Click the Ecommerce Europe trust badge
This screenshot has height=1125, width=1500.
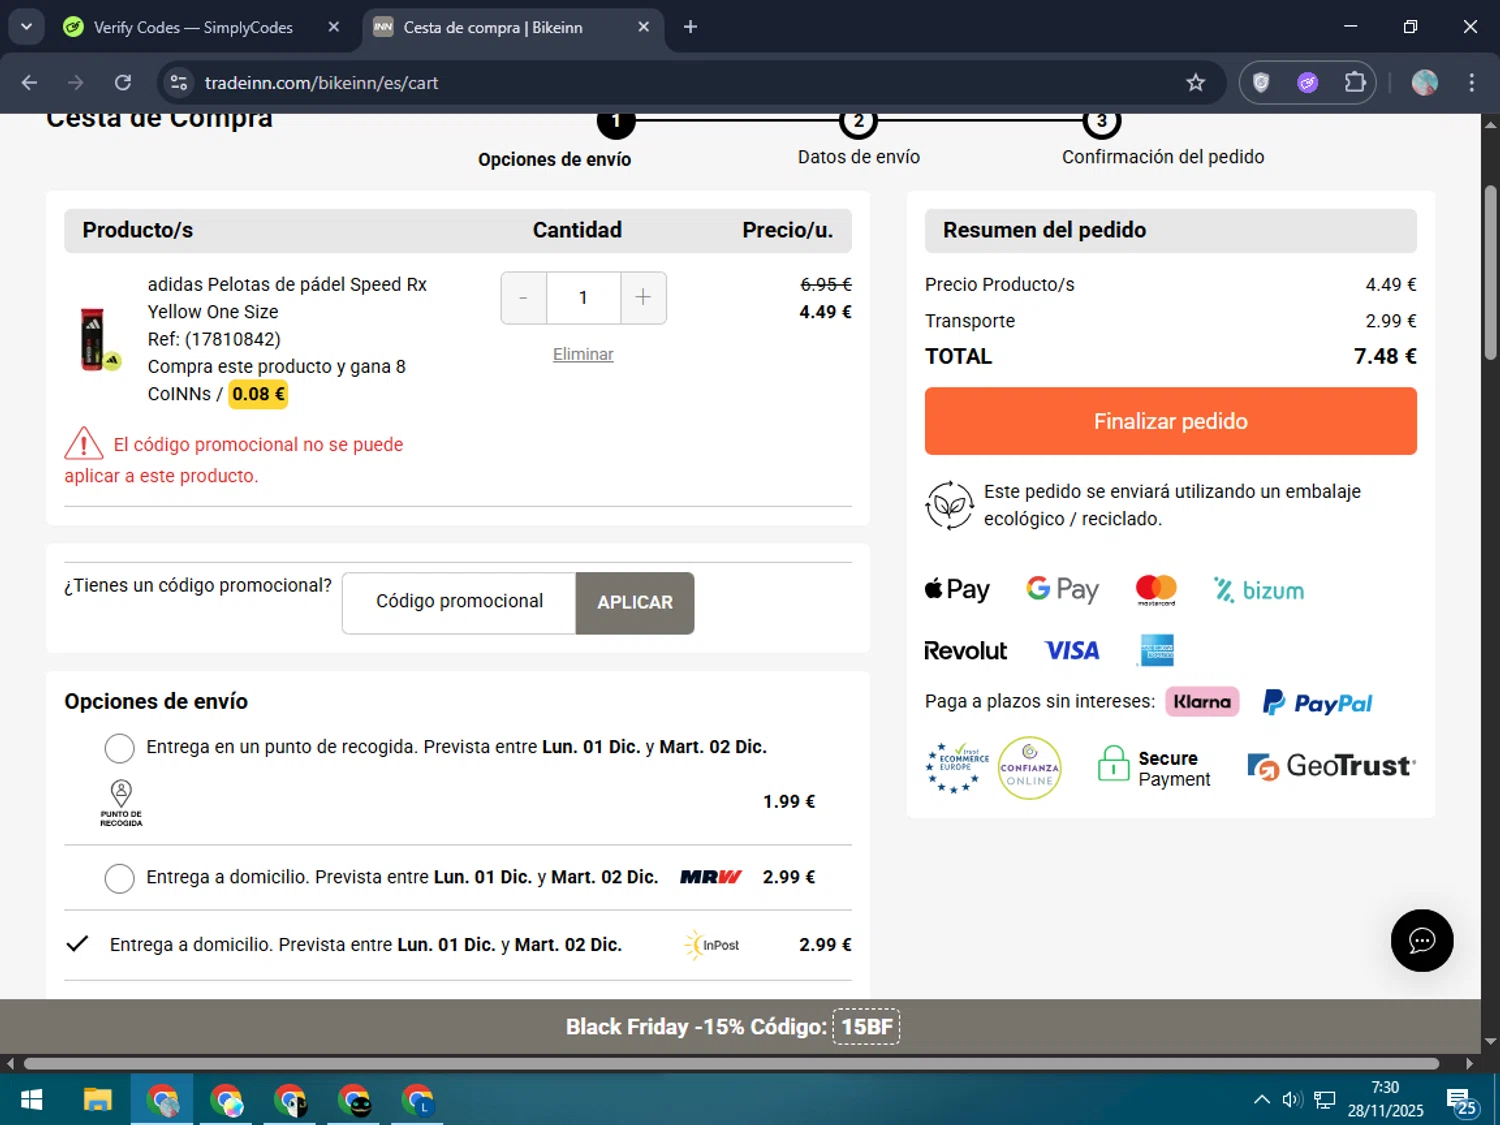click(957, 768)
